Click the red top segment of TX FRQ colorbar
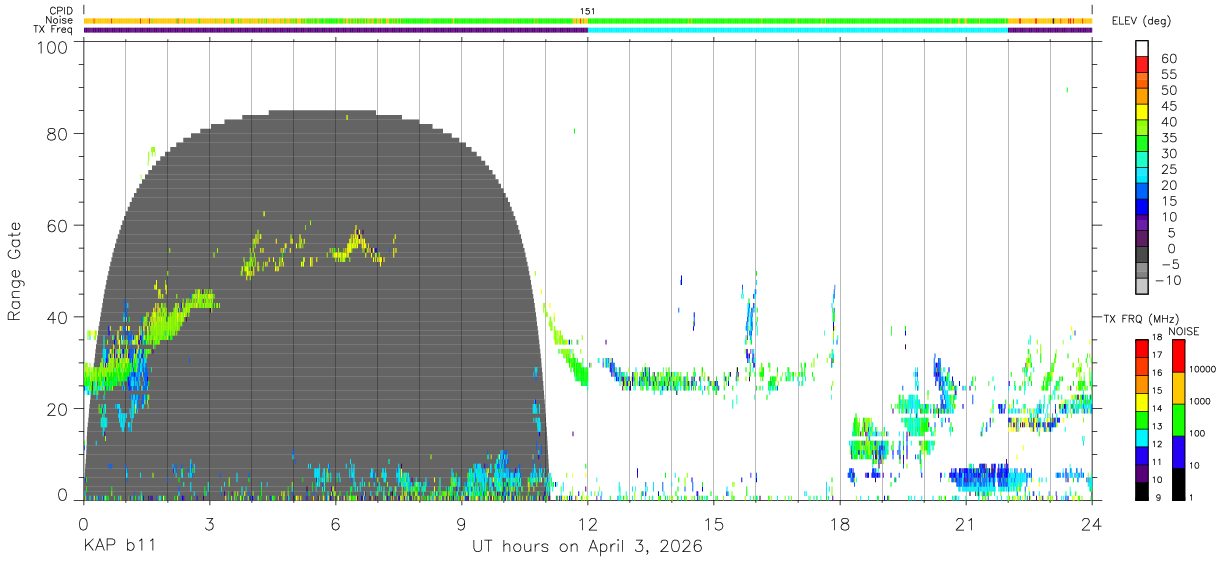The height and width of the screenshot is (567, 1228). pos(1141,347)
